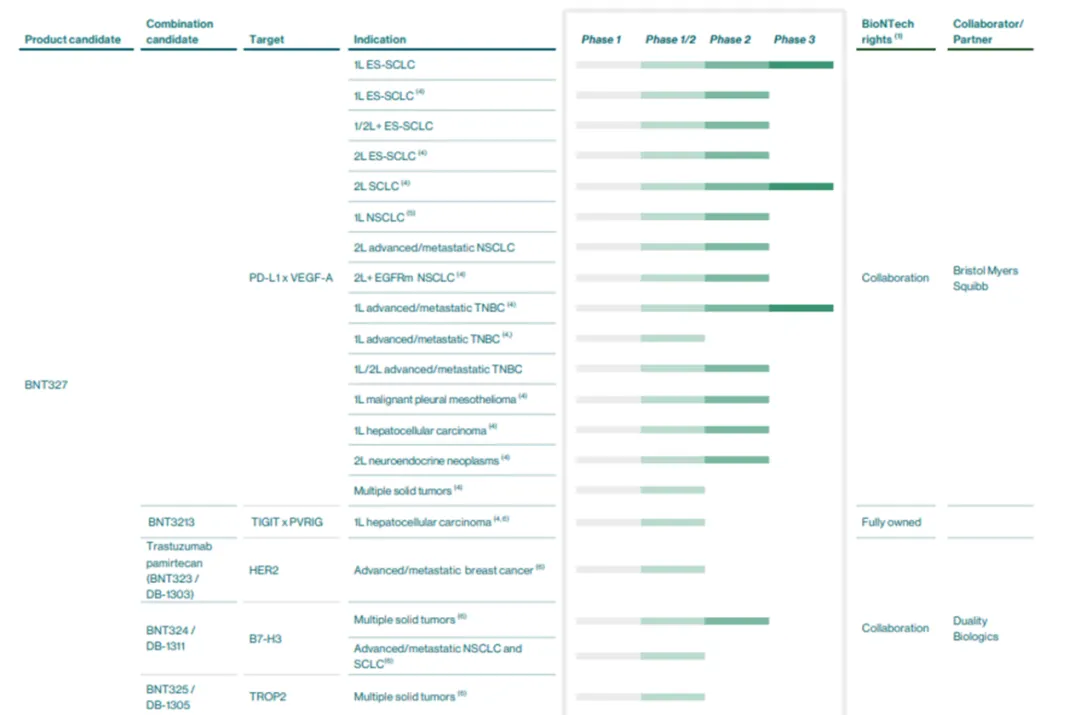Open the Duality Biologics partner entry

(x=975, y=628)
